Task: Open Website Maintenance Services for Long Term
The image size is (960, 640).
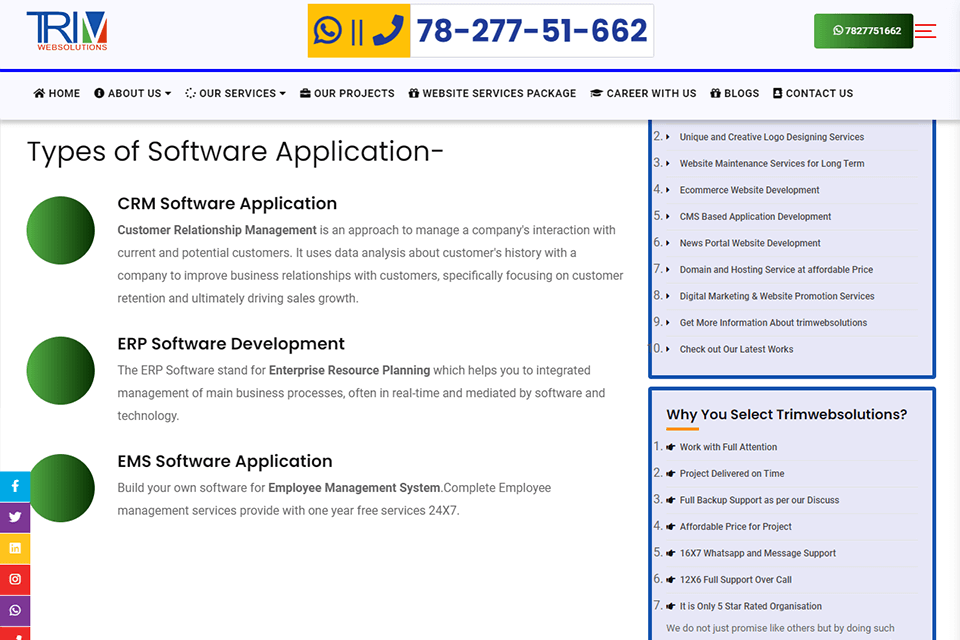Action: [771, 164]
